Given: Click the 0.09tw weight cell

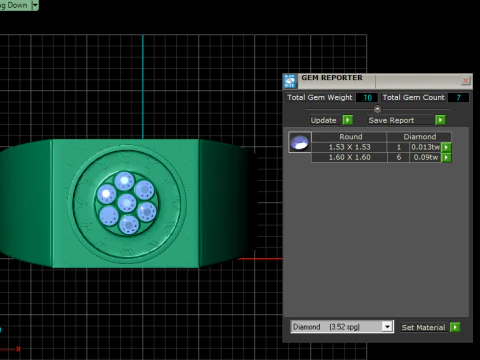Looking at the screenshot, I should pos(425,157).
